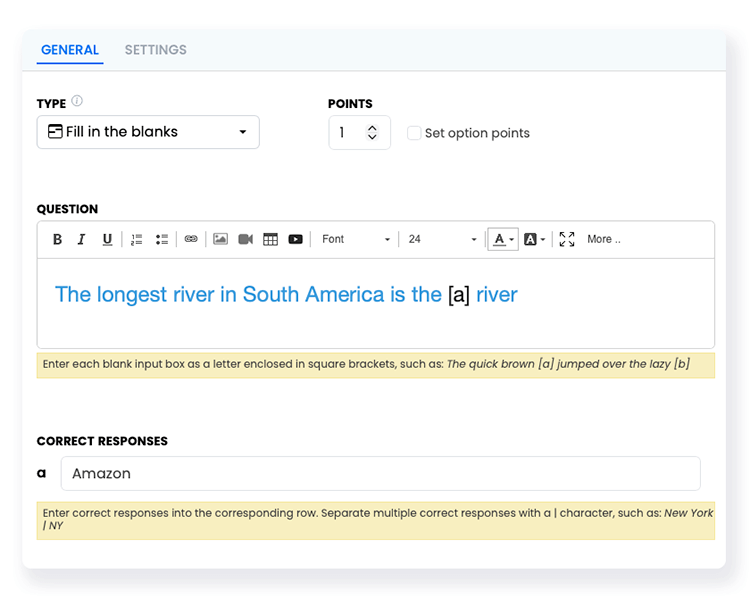Insert a table into the question
Screen dimensions: 750x598
click(x=270, y=239)
